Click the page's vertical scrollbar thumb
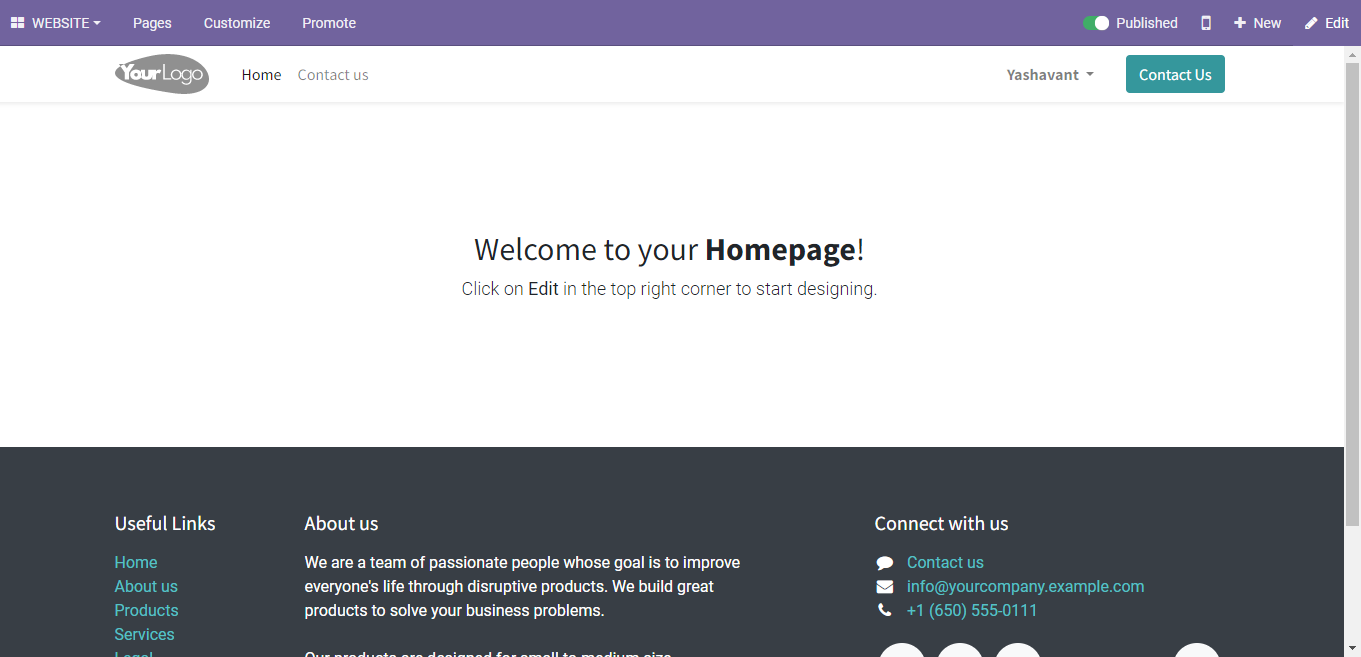The width and height of the screenshot is (1361, 657). 1352,290
